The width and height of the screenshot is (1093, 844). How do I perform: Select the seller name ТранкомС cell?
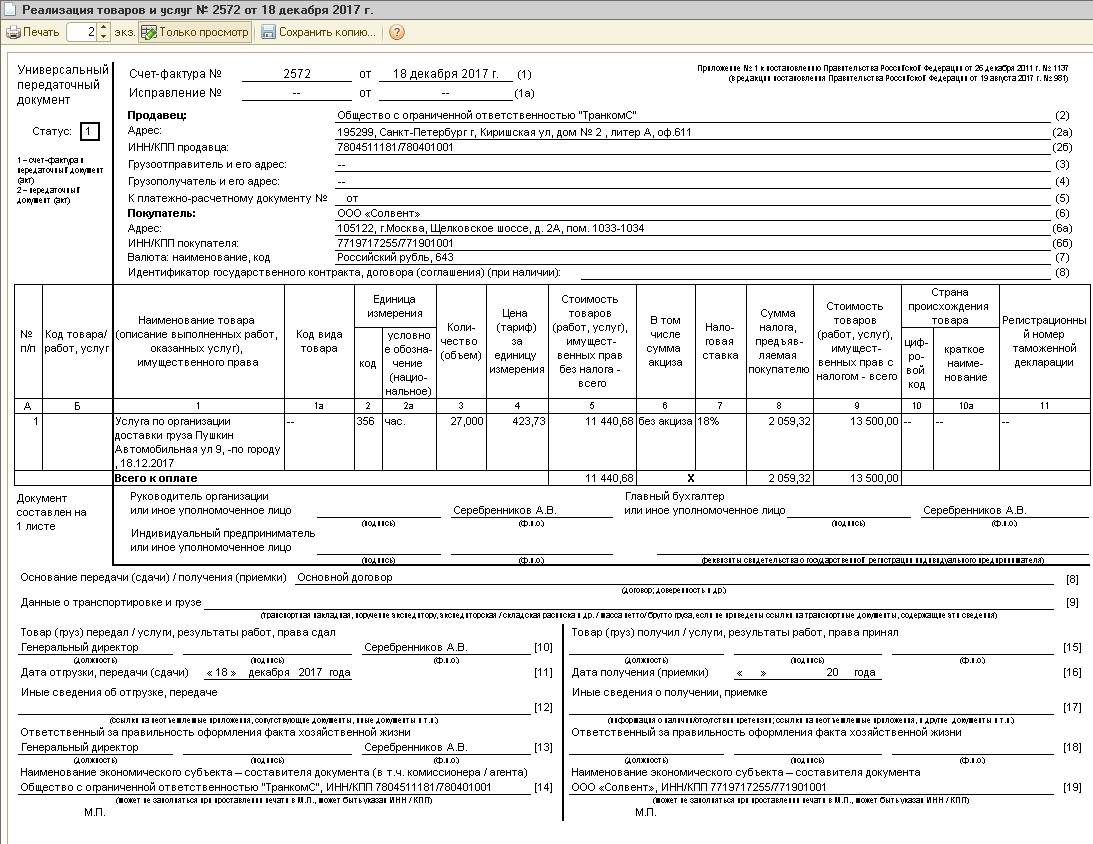[487, 115]
